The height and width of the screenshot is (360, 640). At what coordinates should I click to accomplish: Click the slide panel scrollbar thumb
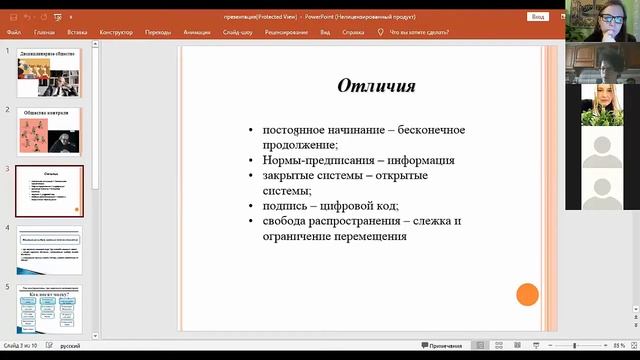(95, 118)
